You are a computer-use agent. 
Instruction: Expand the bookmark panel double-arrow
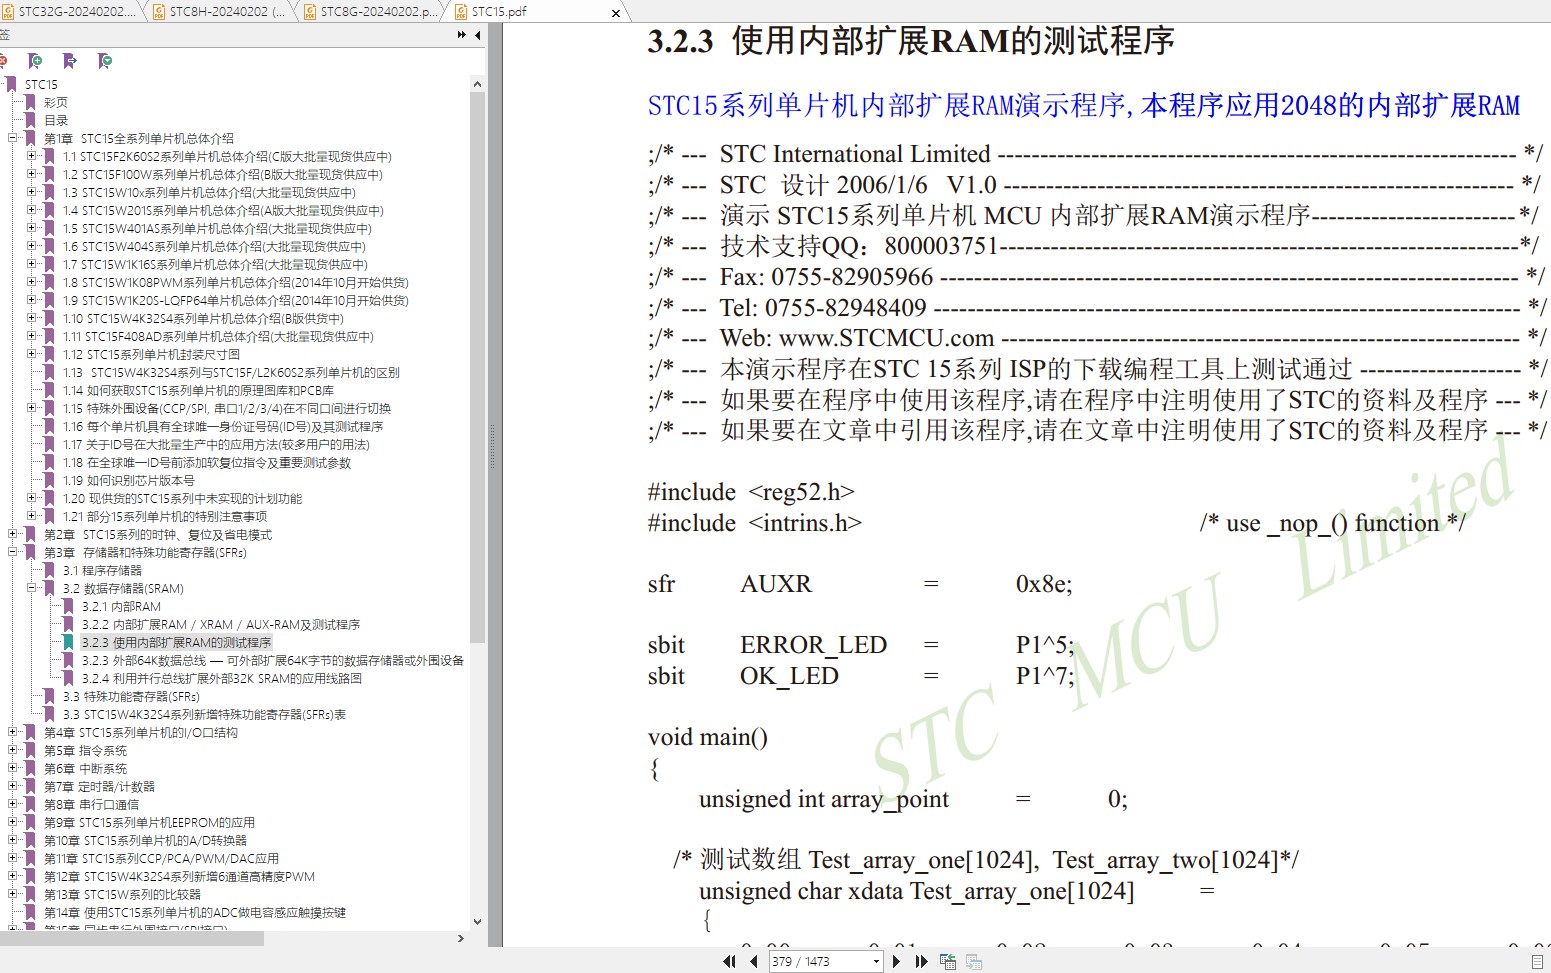pos(461,35)
